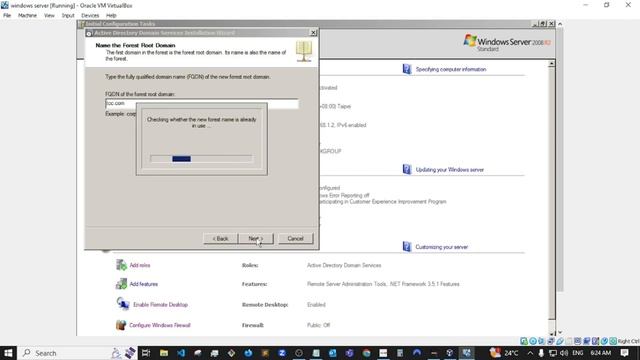This screenshot has height=360, width=640.
Task: Click the microphone tray icon
Action: coord(541,353)
